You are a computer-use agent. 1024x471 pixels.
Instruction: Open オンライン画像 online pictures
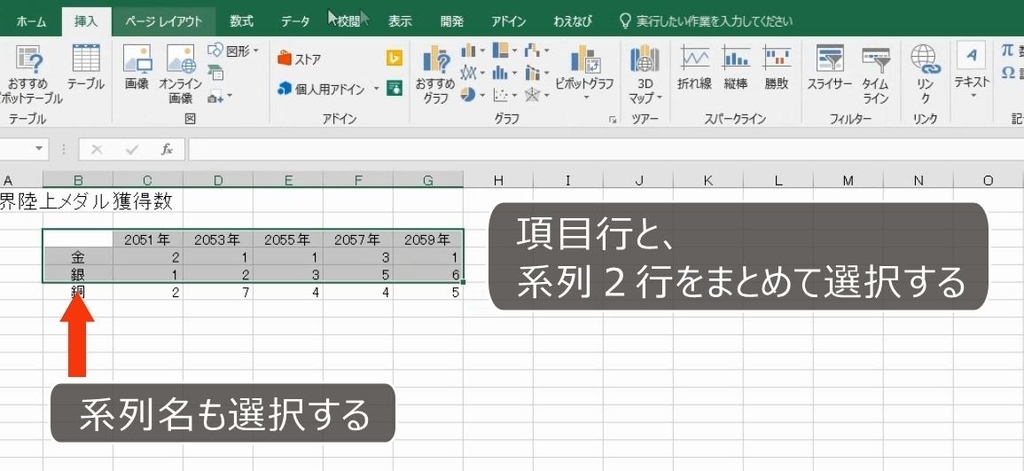pyautogui.click(x=180, y=75)
